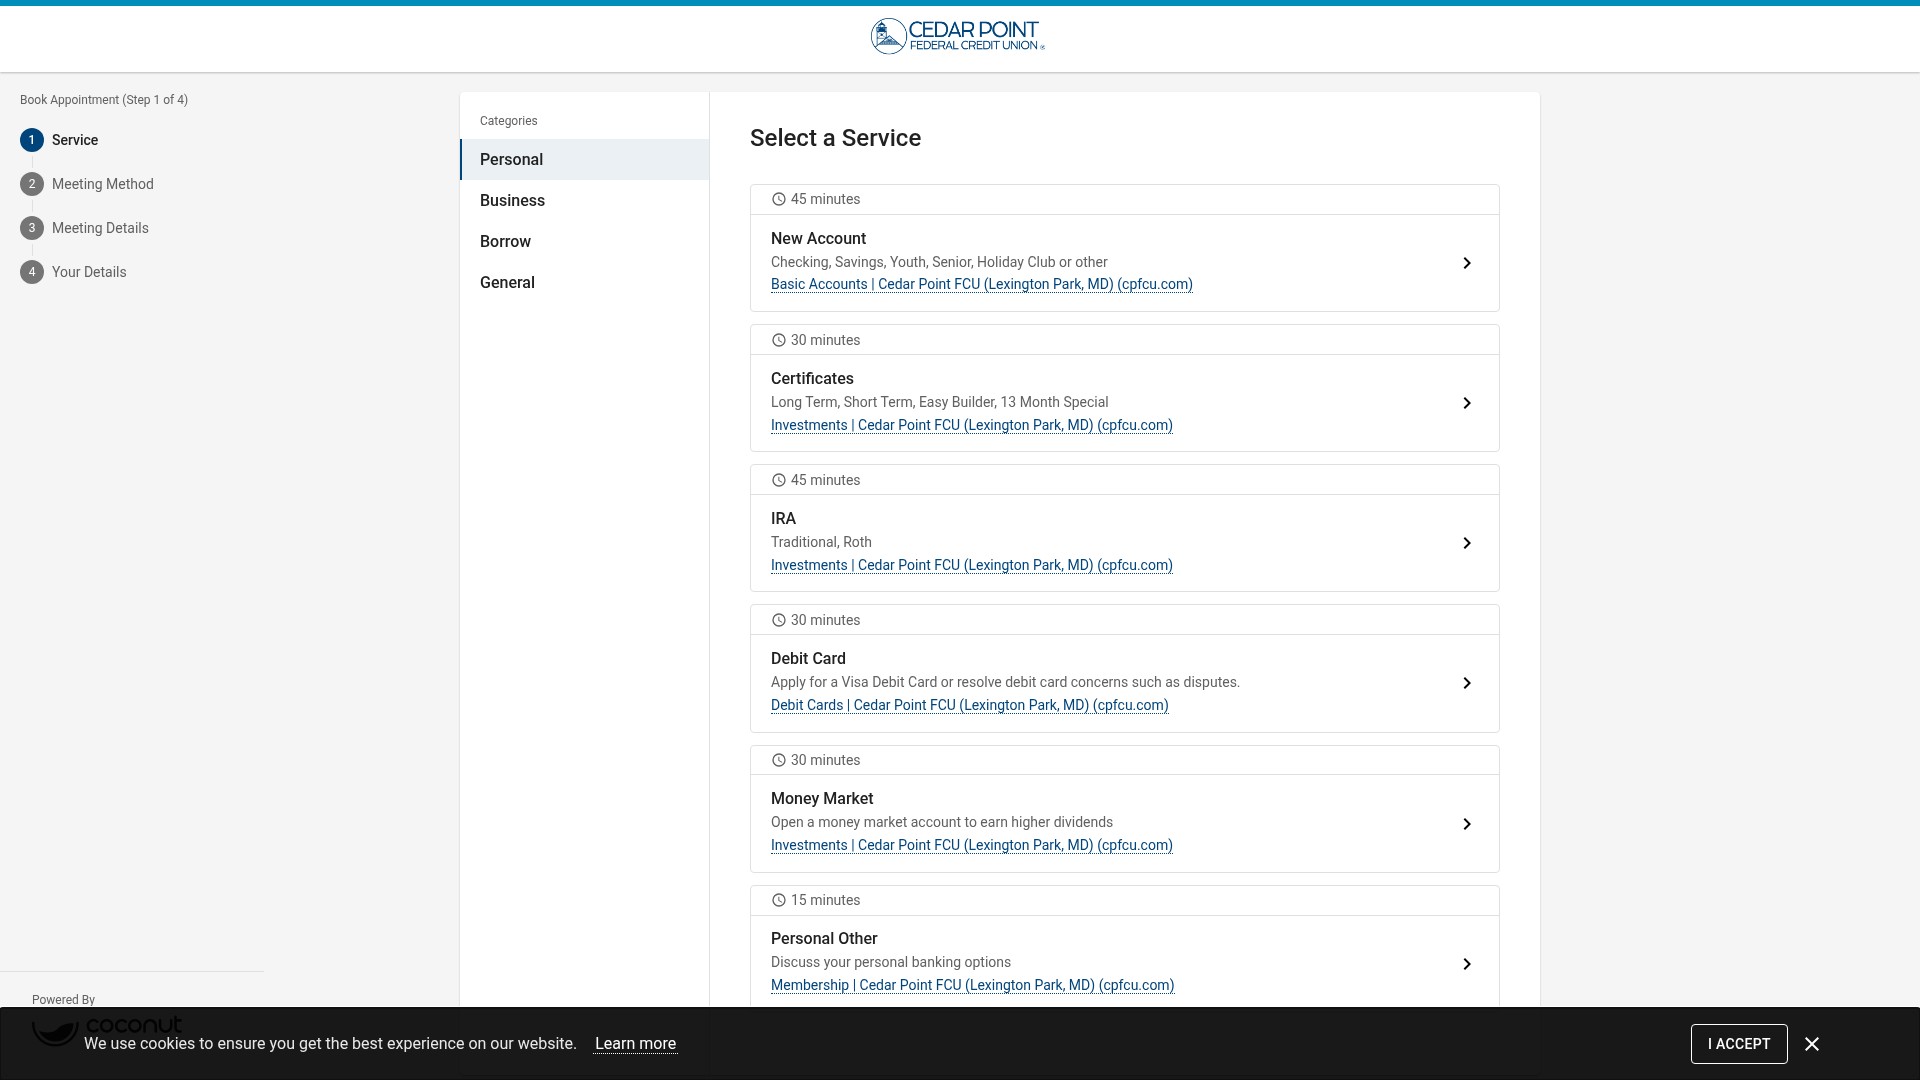Click 'Long Term, Short Term' description

(939, 402)
